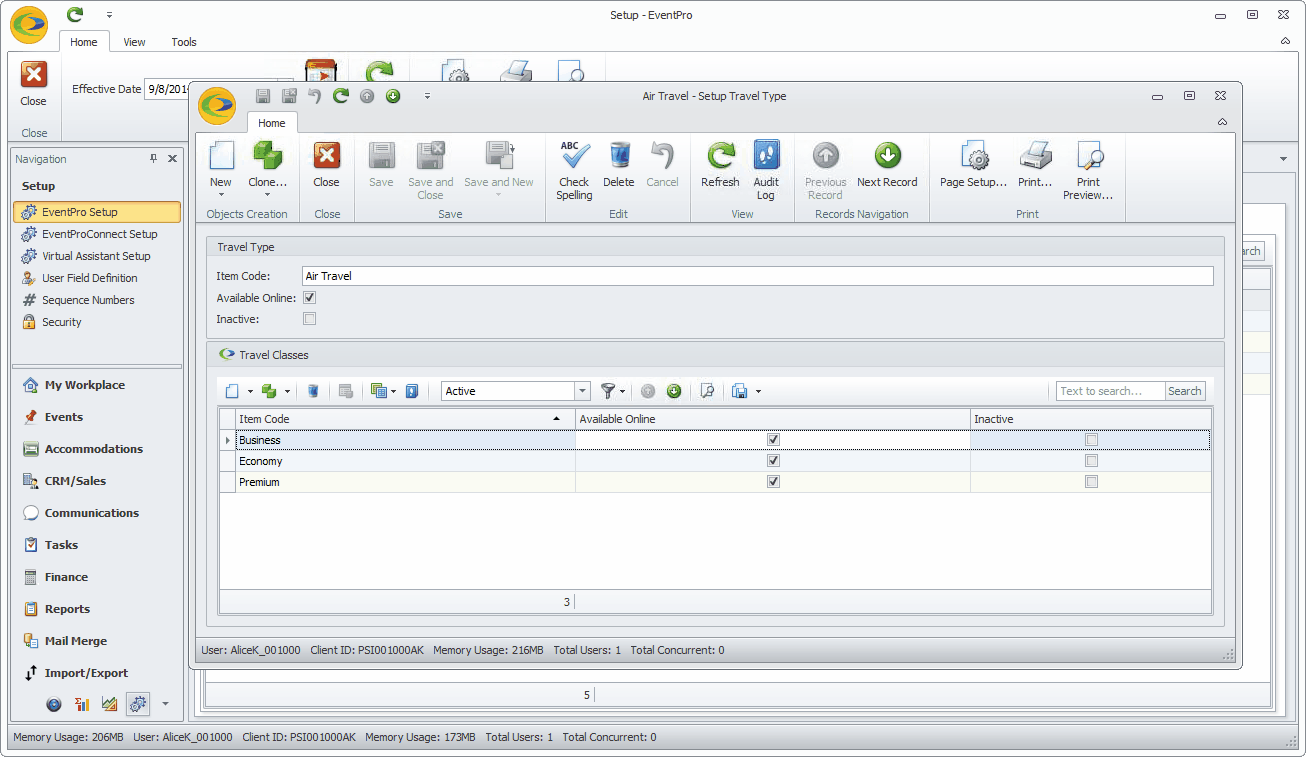
Task: Switch to View tab in Setup window
Action: (x=134, y=42)
